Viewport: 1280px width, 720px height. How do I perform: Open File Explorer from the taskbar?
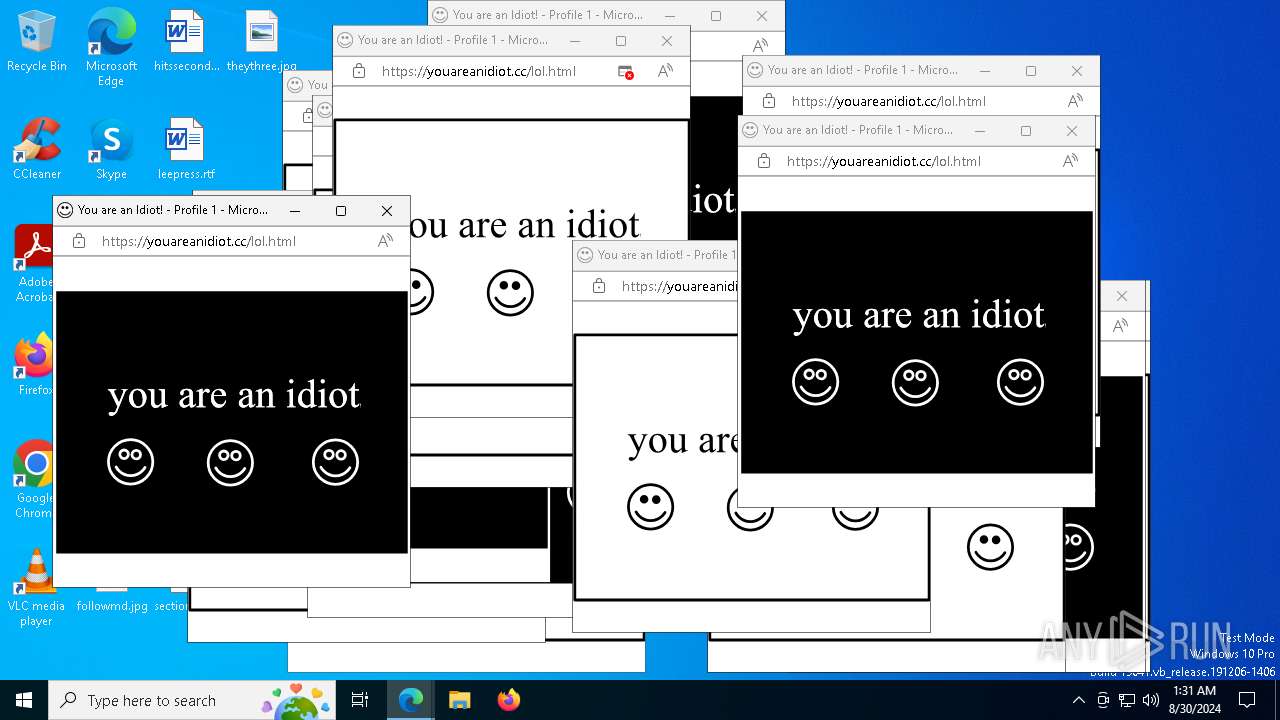(459, 700)
